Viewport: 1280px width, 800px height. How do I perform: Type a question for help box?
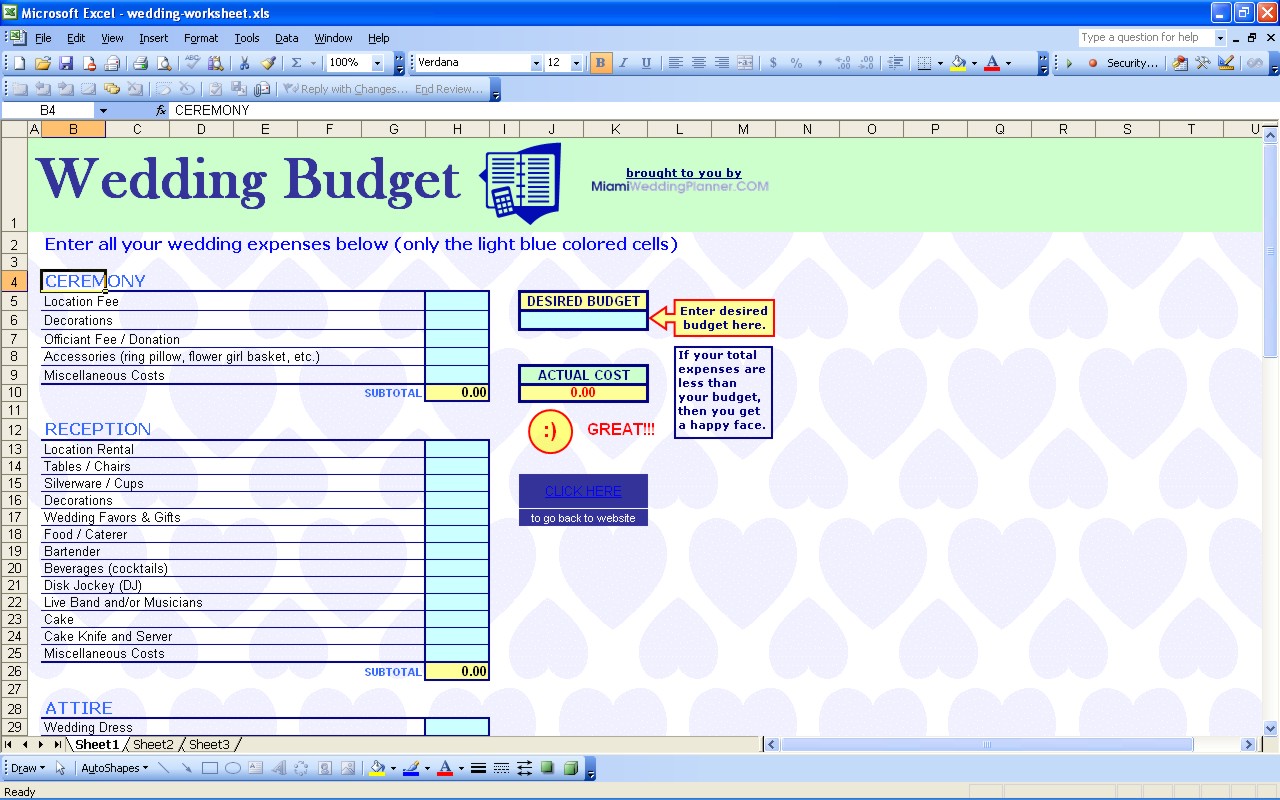click(1146, 38)
